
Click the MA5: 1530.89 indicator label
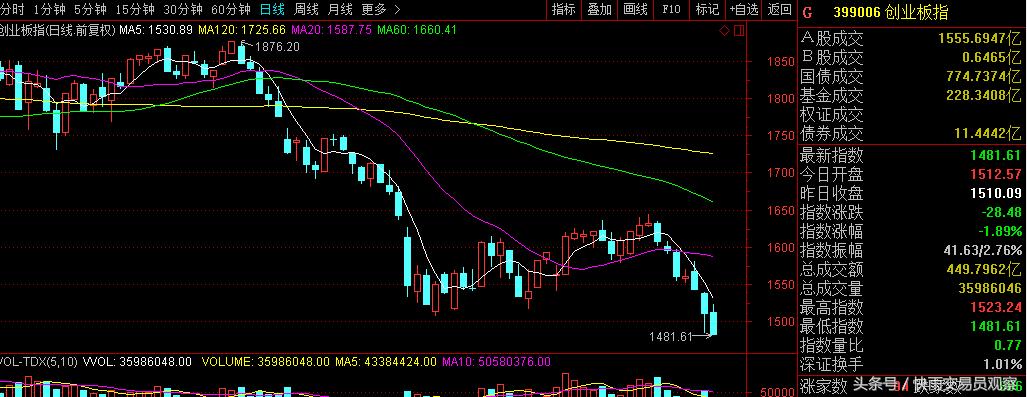pyautogui.click(x=156, y=30)
